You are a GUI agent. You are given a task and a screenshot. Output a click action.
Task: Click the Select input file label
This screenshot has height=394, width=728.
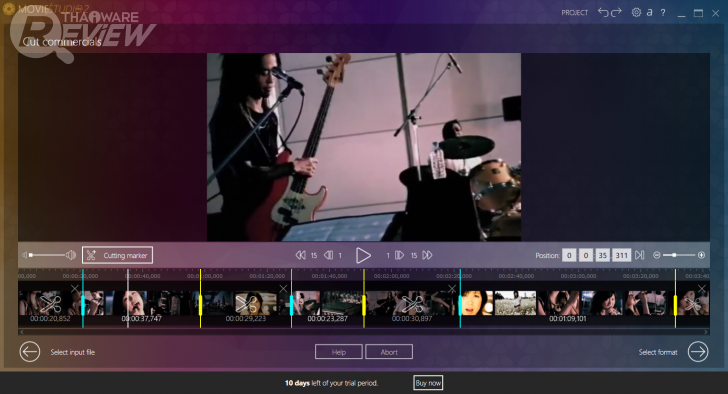(x=72, y=352)
